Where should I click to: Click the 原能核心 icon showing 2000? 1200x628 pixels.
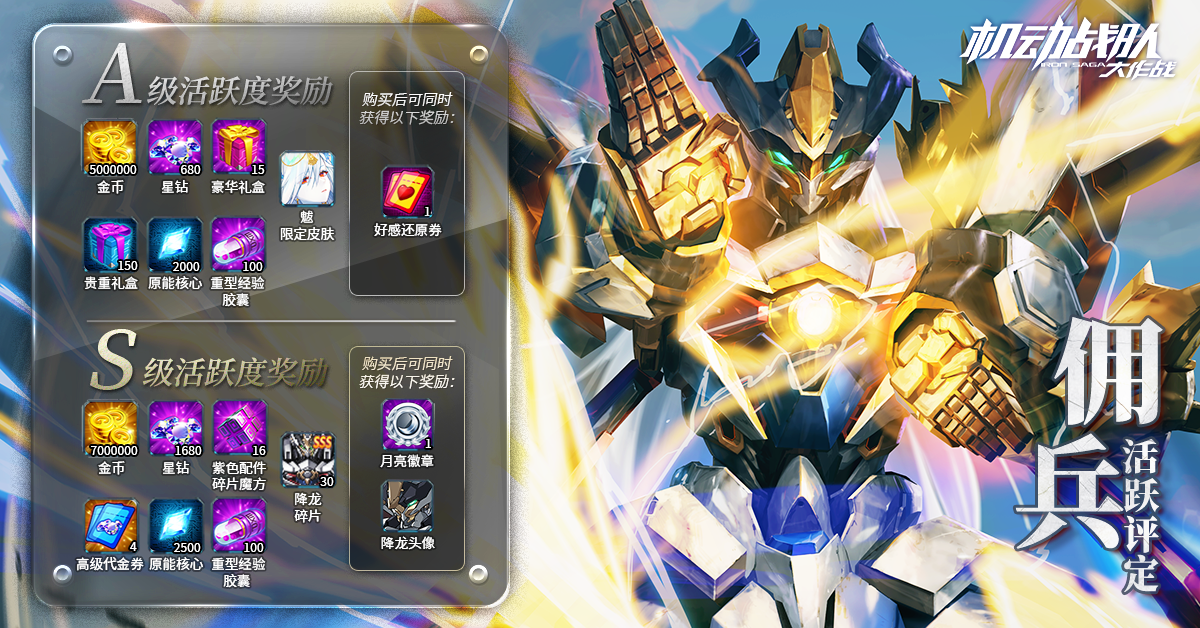175,245
